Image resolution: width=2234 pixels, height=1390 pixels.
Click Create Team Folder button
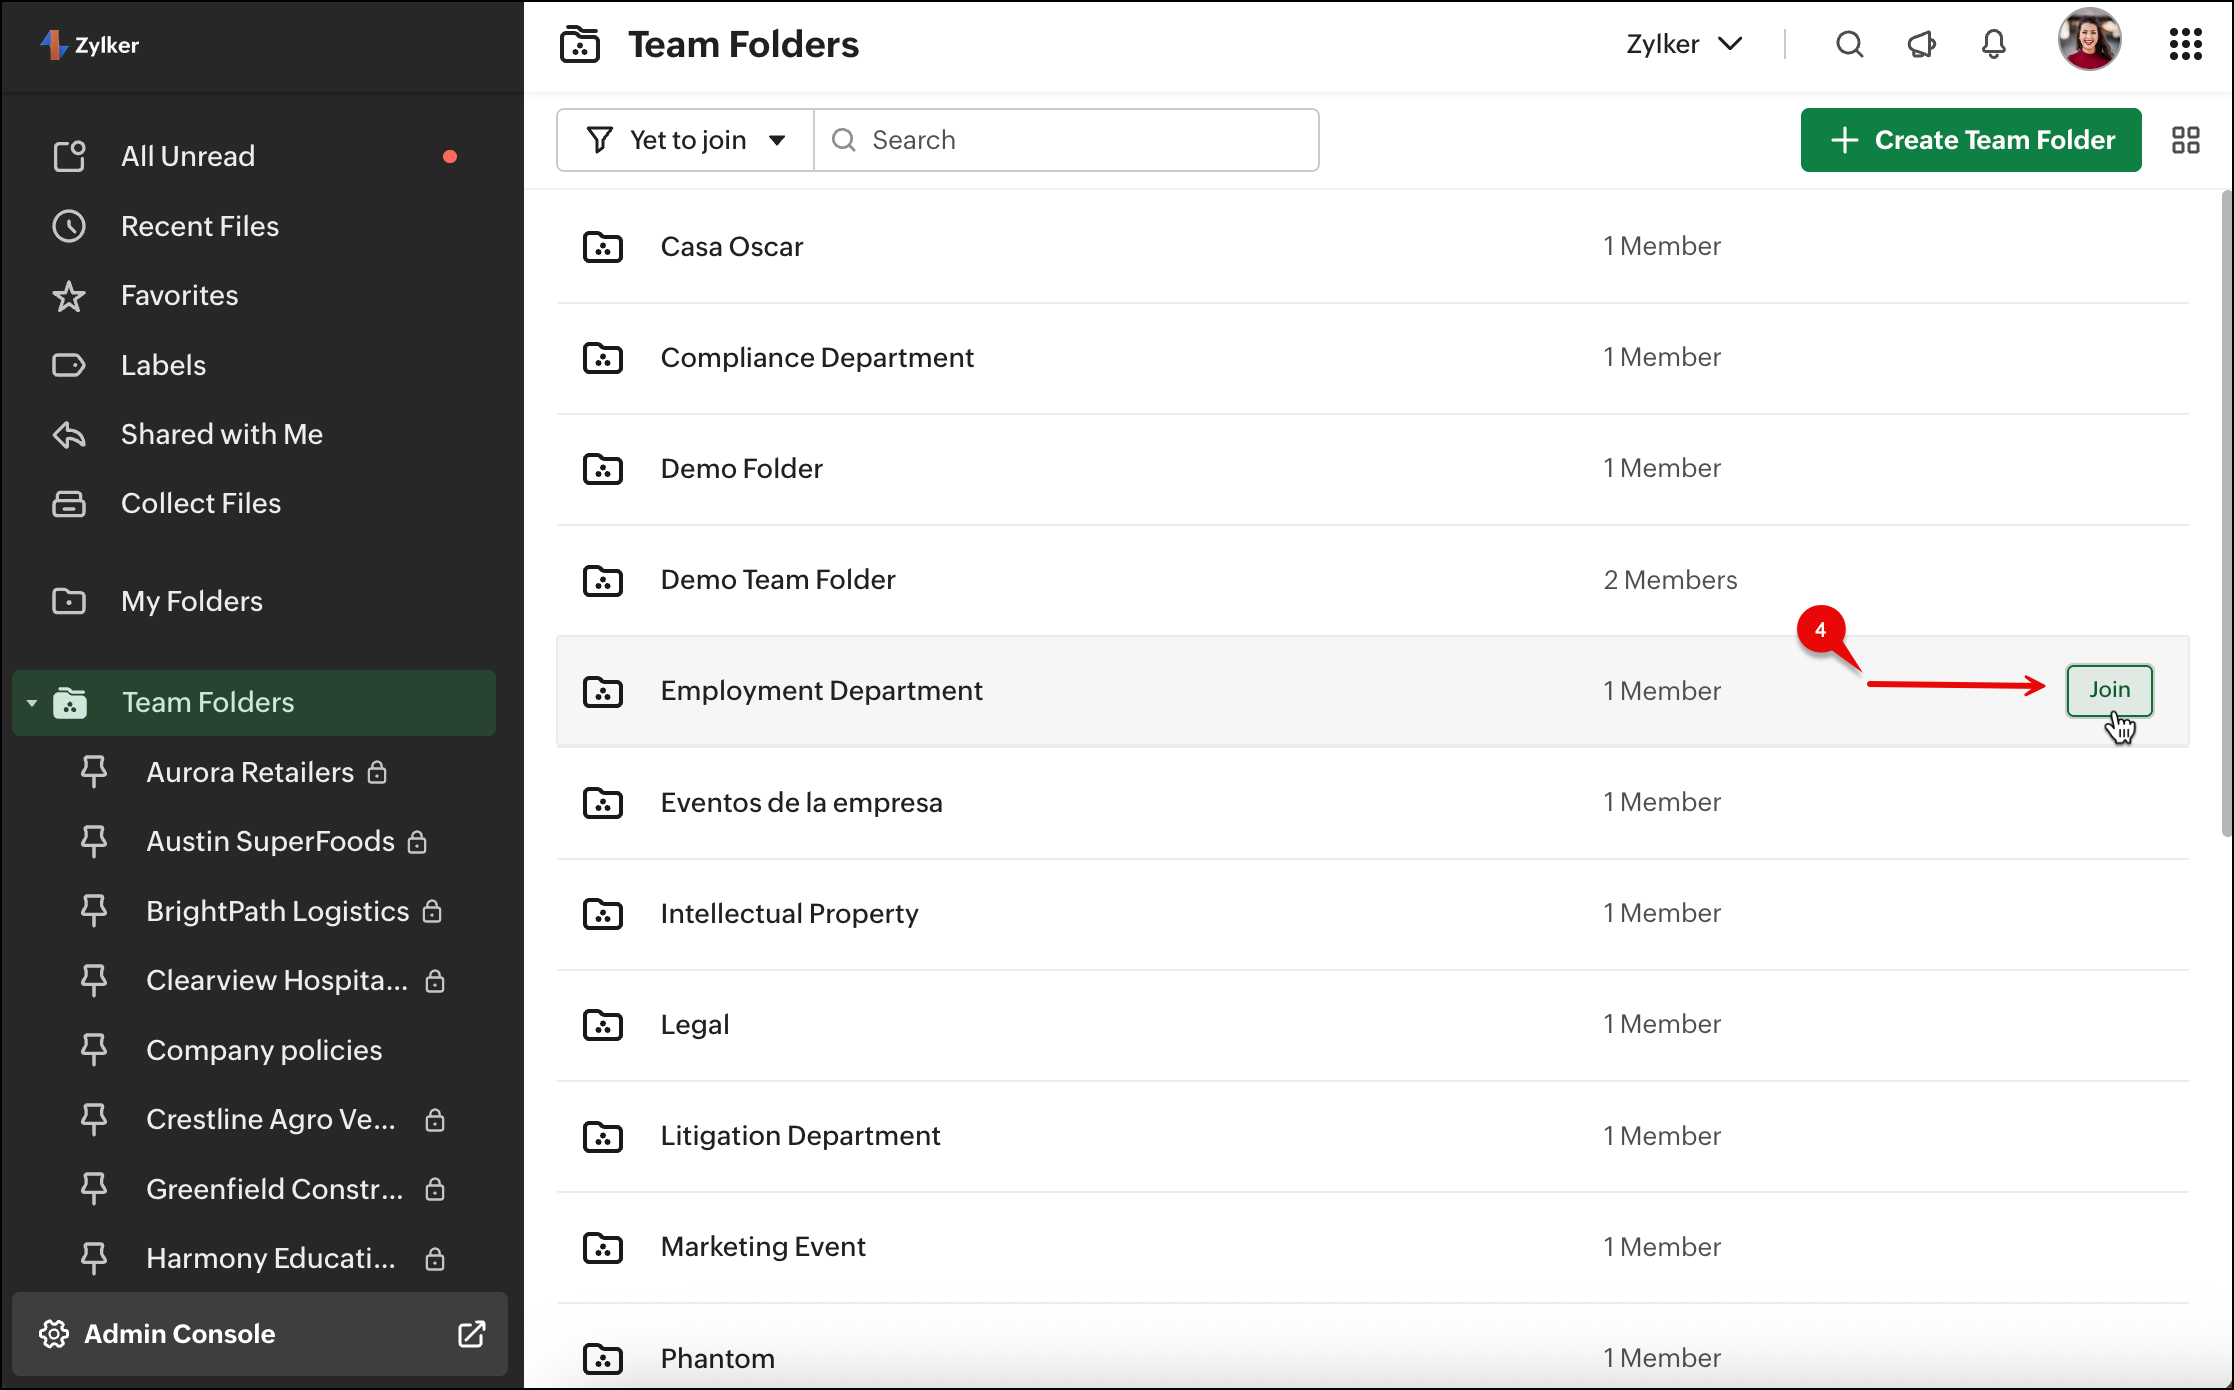coord(1970,140)
